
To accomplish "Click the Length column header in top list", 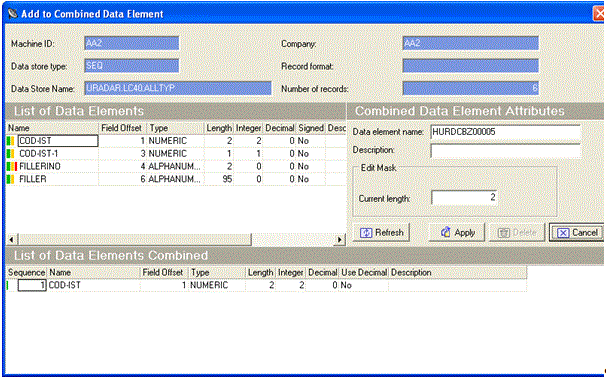I will [x=218, y=128].
